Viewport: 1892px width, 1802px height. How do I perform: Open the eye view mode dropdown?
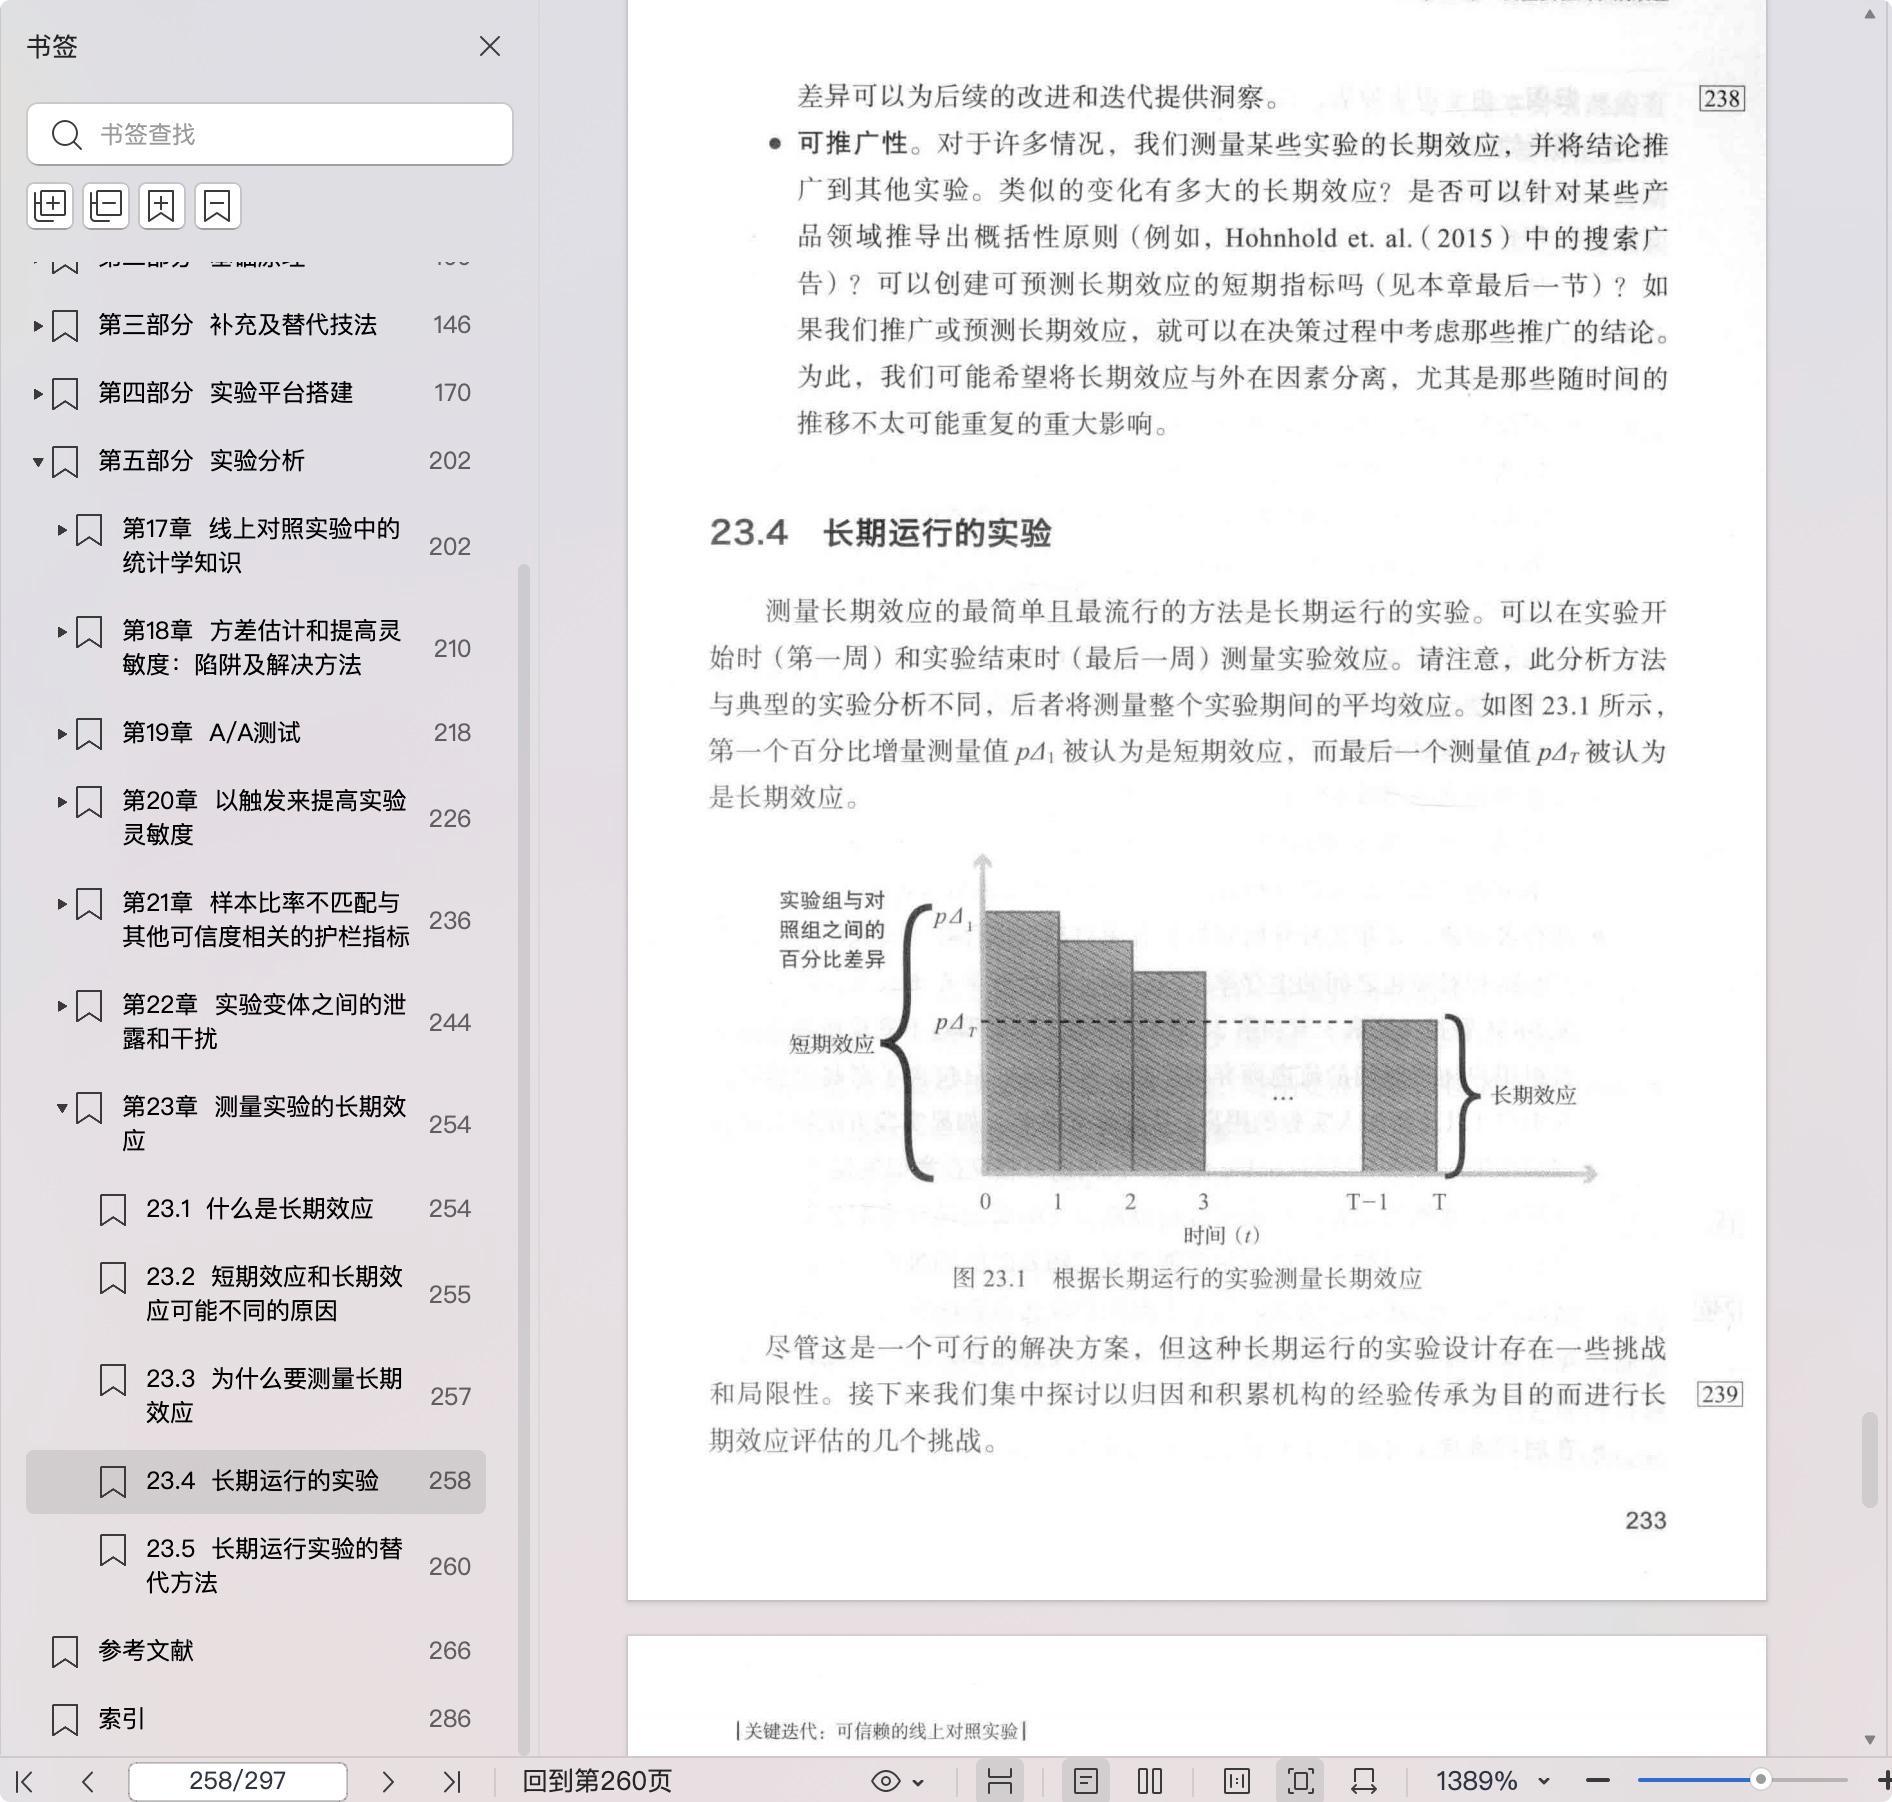click(x=897, y=1781)
